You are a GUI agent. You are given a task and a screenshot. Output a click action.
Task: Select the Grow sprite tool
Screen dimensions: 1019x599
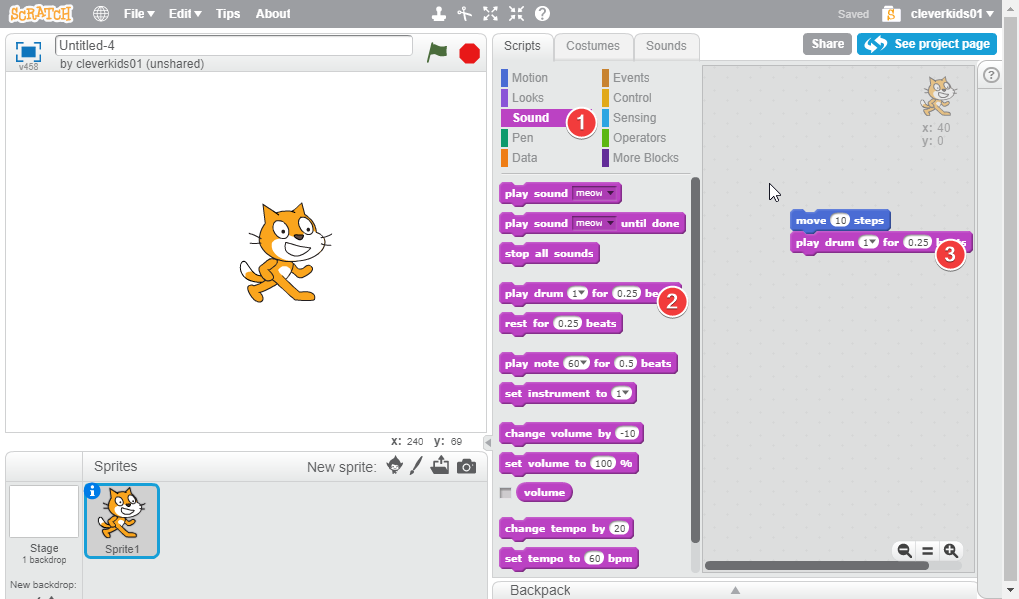pos(491,14)
